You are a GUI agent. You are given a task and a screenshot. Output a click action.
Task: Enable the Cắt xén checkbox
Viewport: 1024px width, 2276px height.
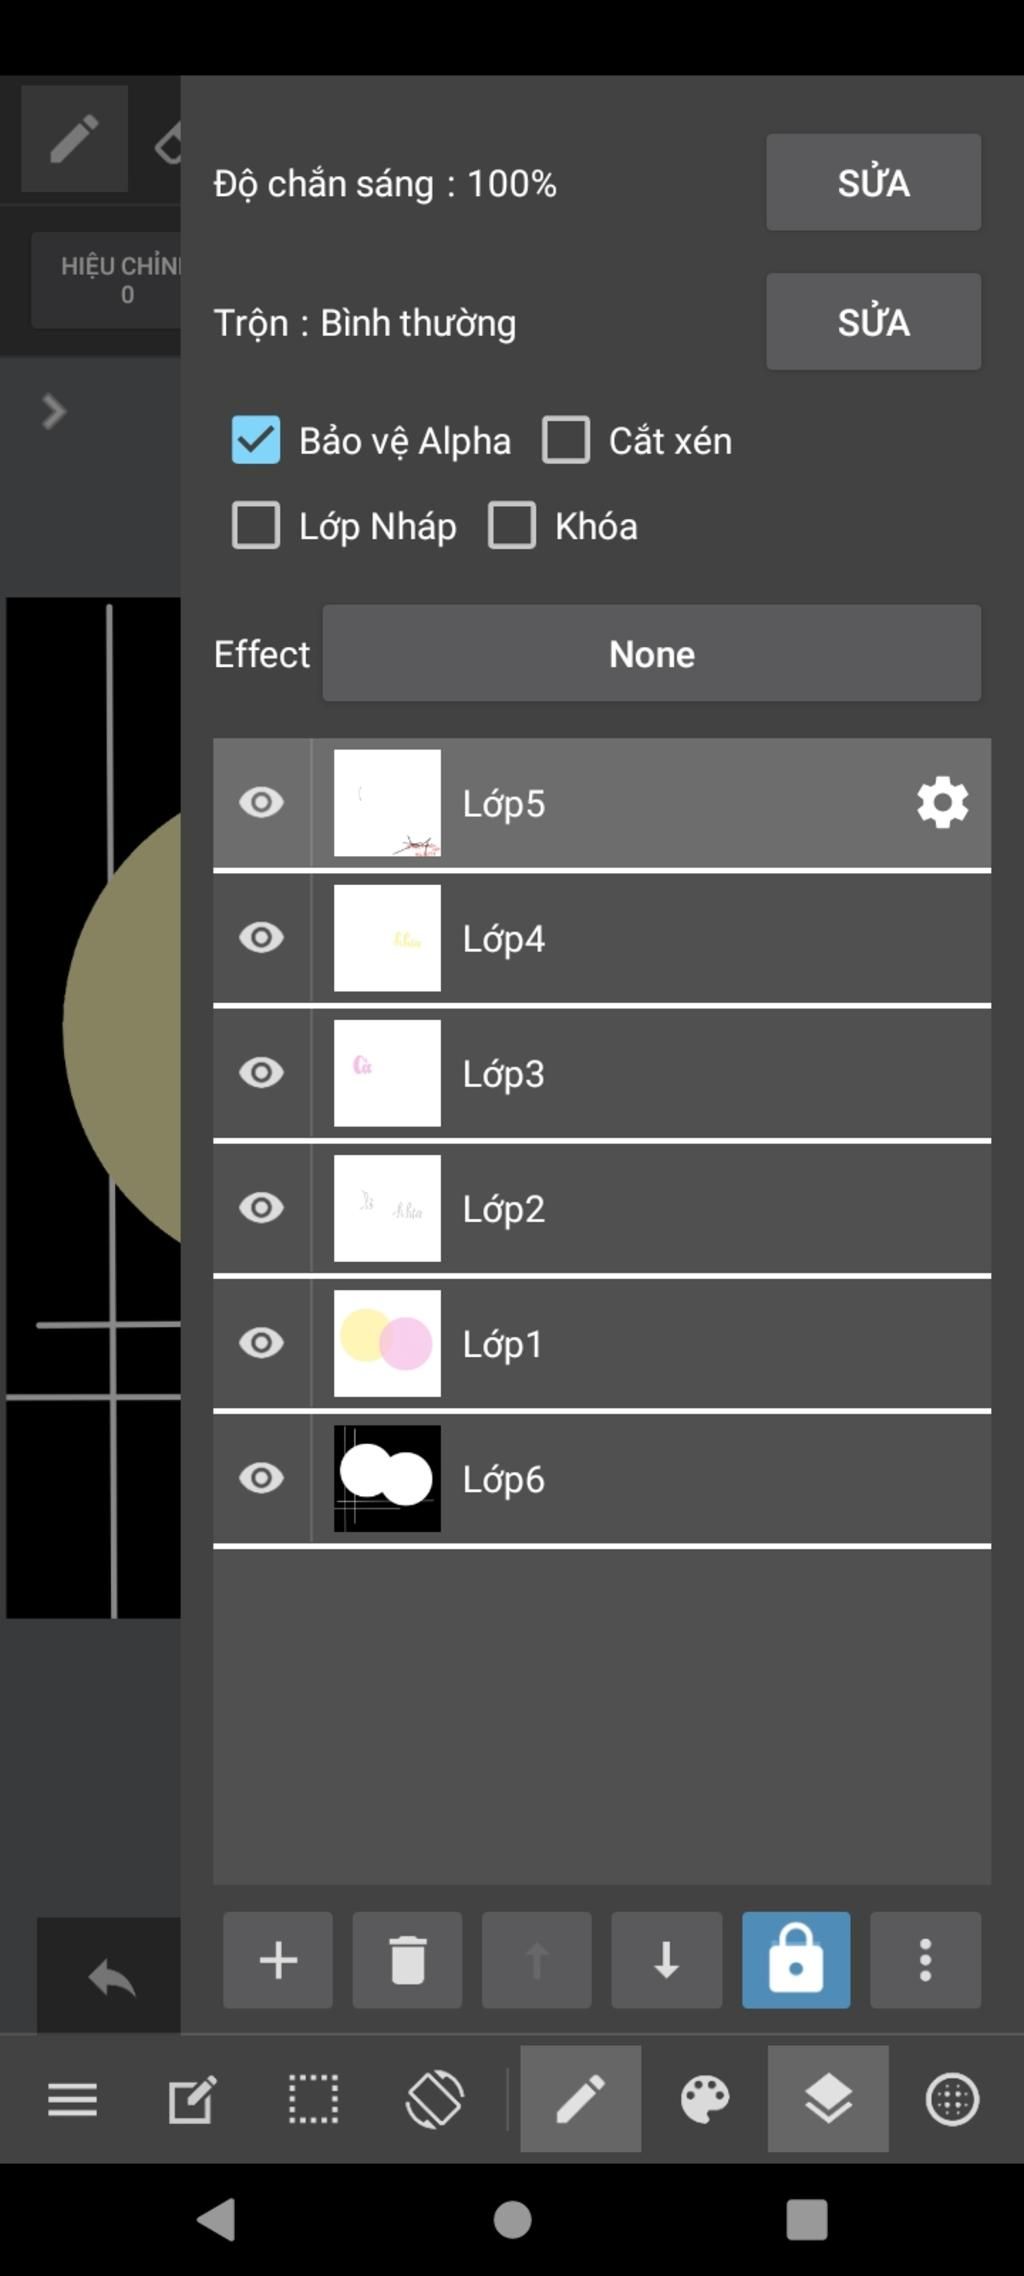coord(566,440)
